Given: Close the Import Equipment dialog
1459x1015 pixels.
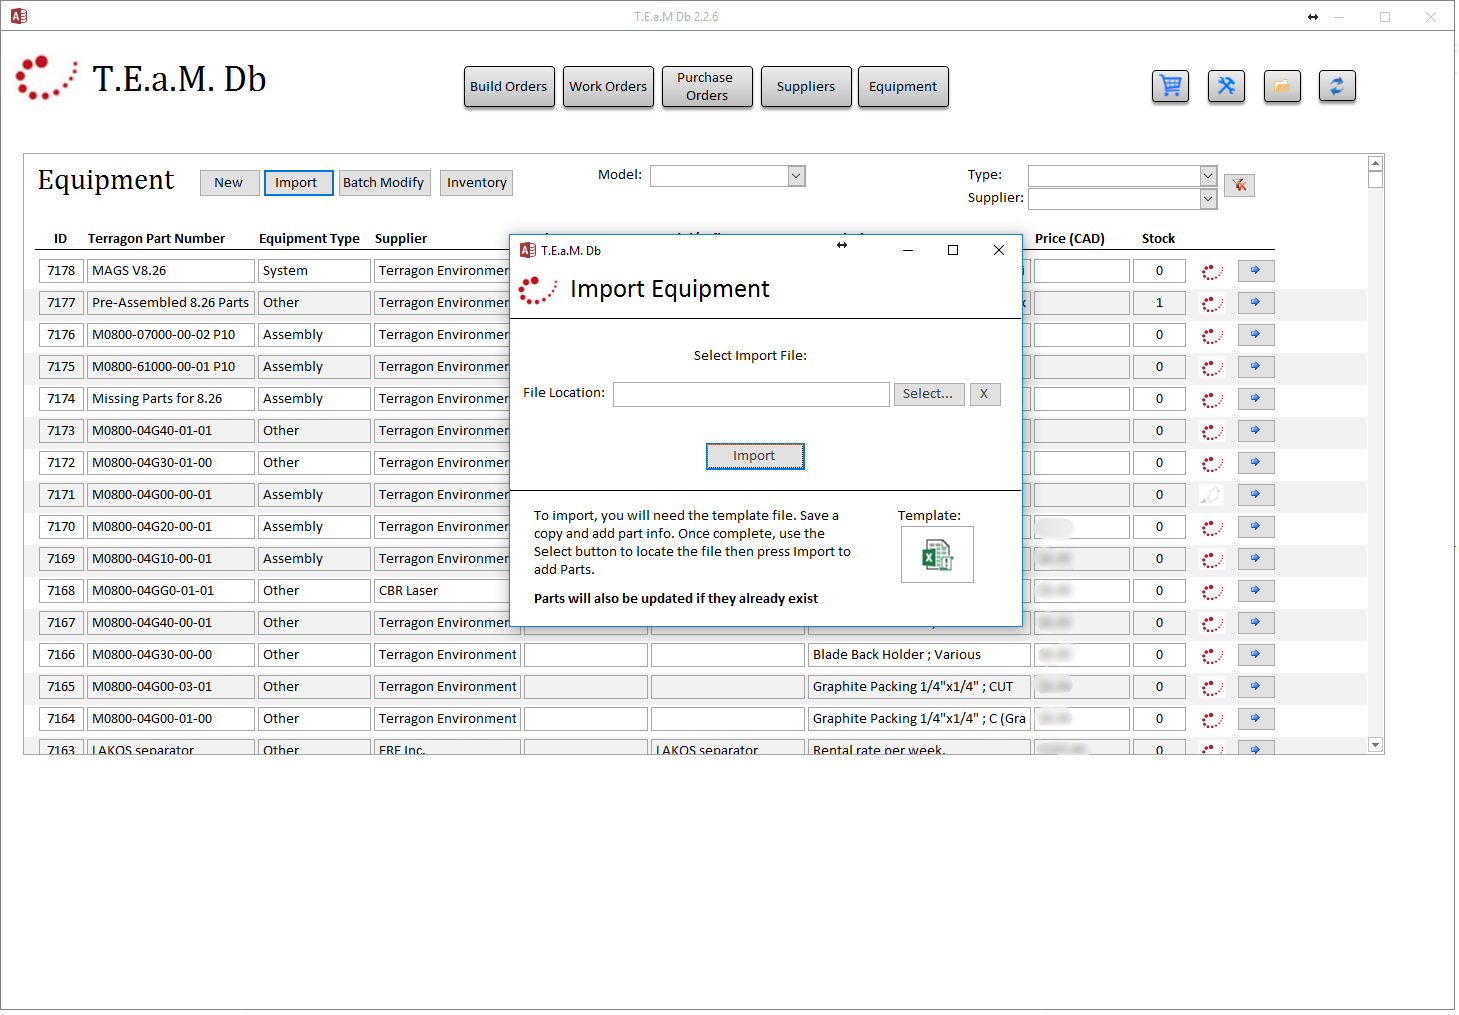Looking at the screenshot, I should click(999, 251).
